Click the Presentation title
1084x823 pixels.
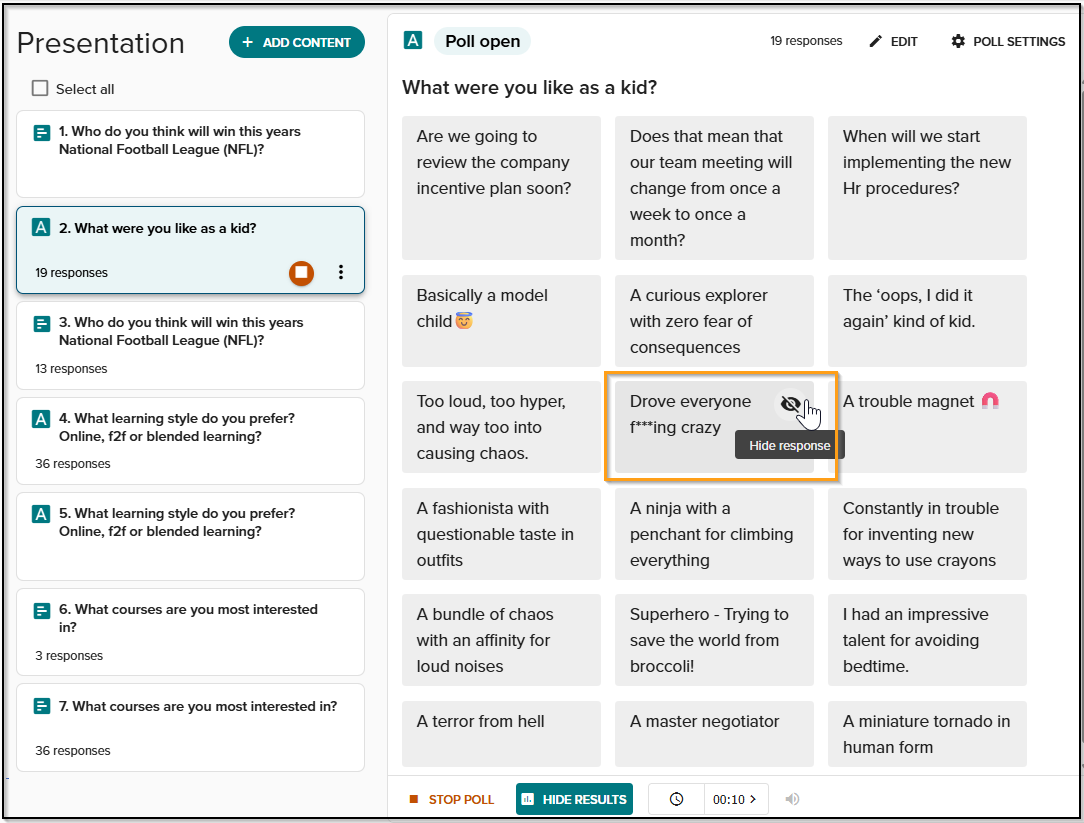click(x=101, y=43)
